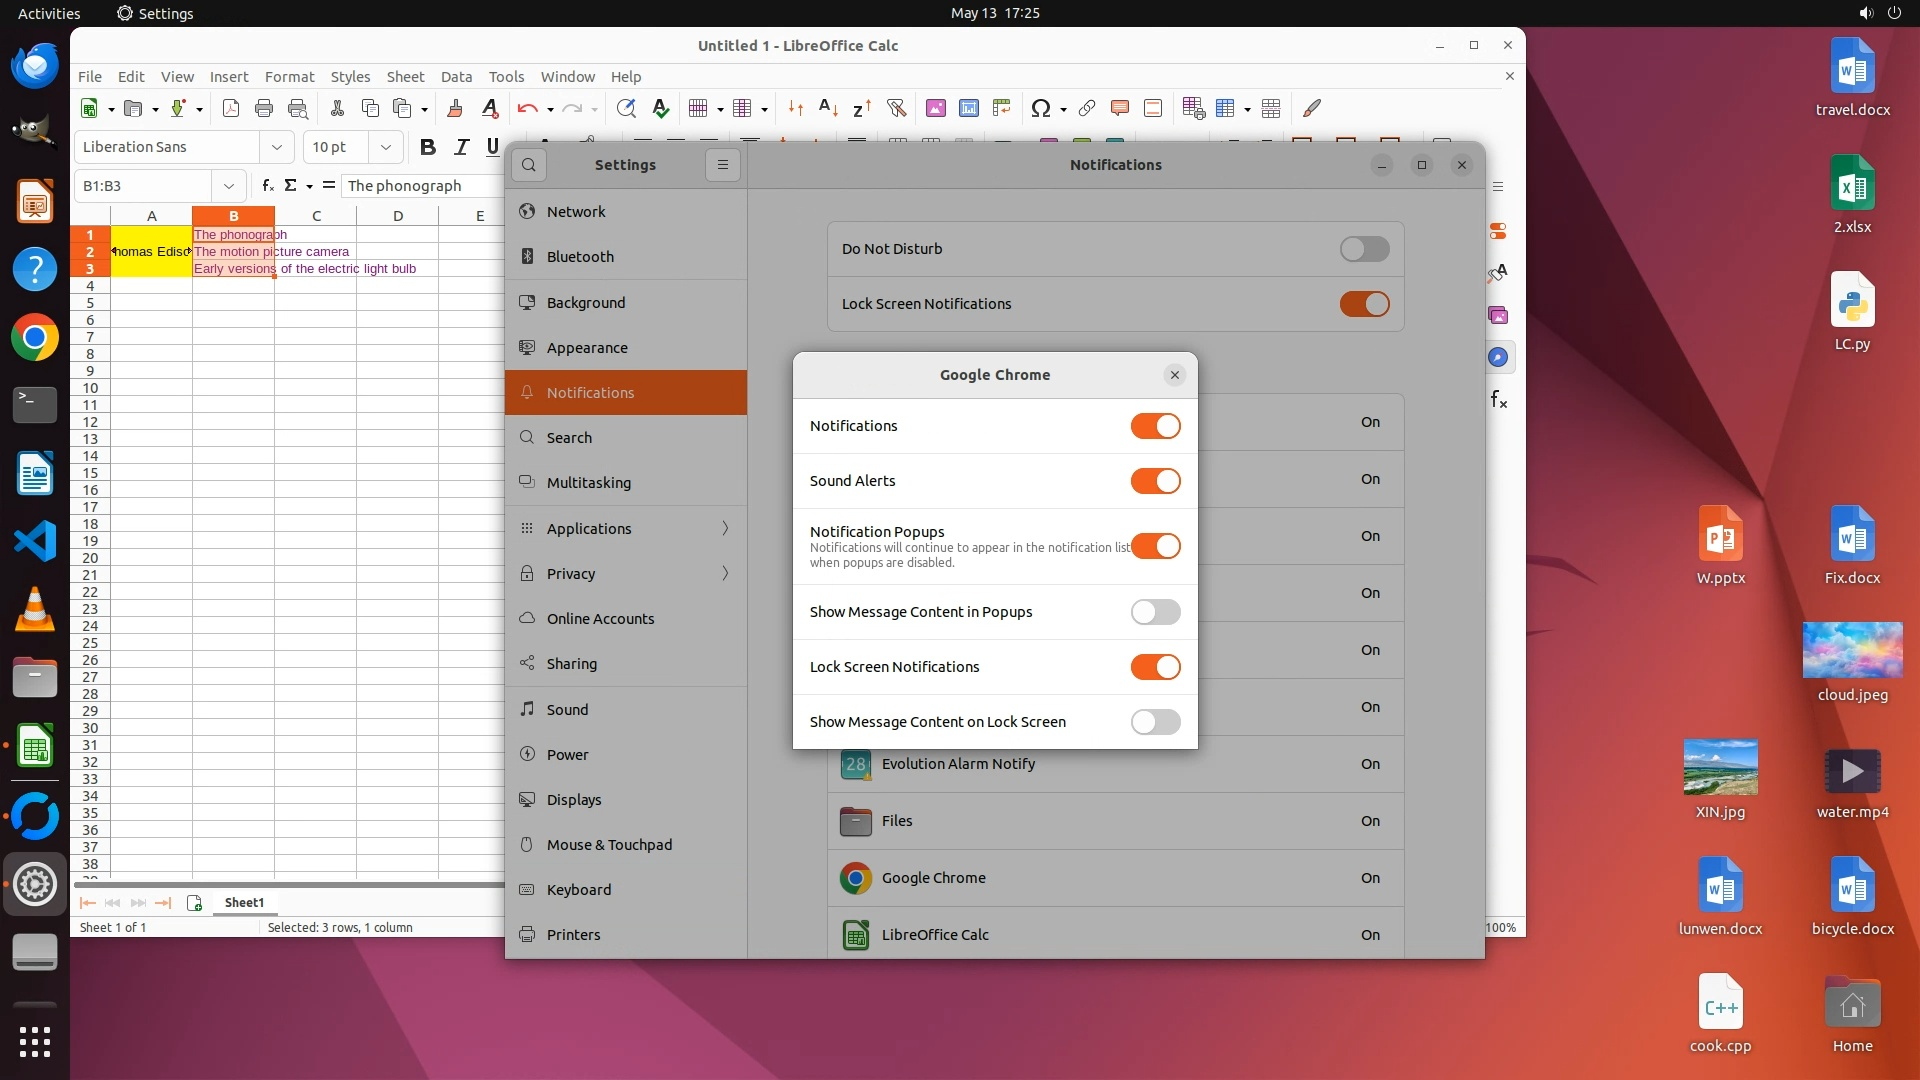Close the Google Chrome notification dialog
The width and height of the screenshot is (1920, 1080).
1175,375
